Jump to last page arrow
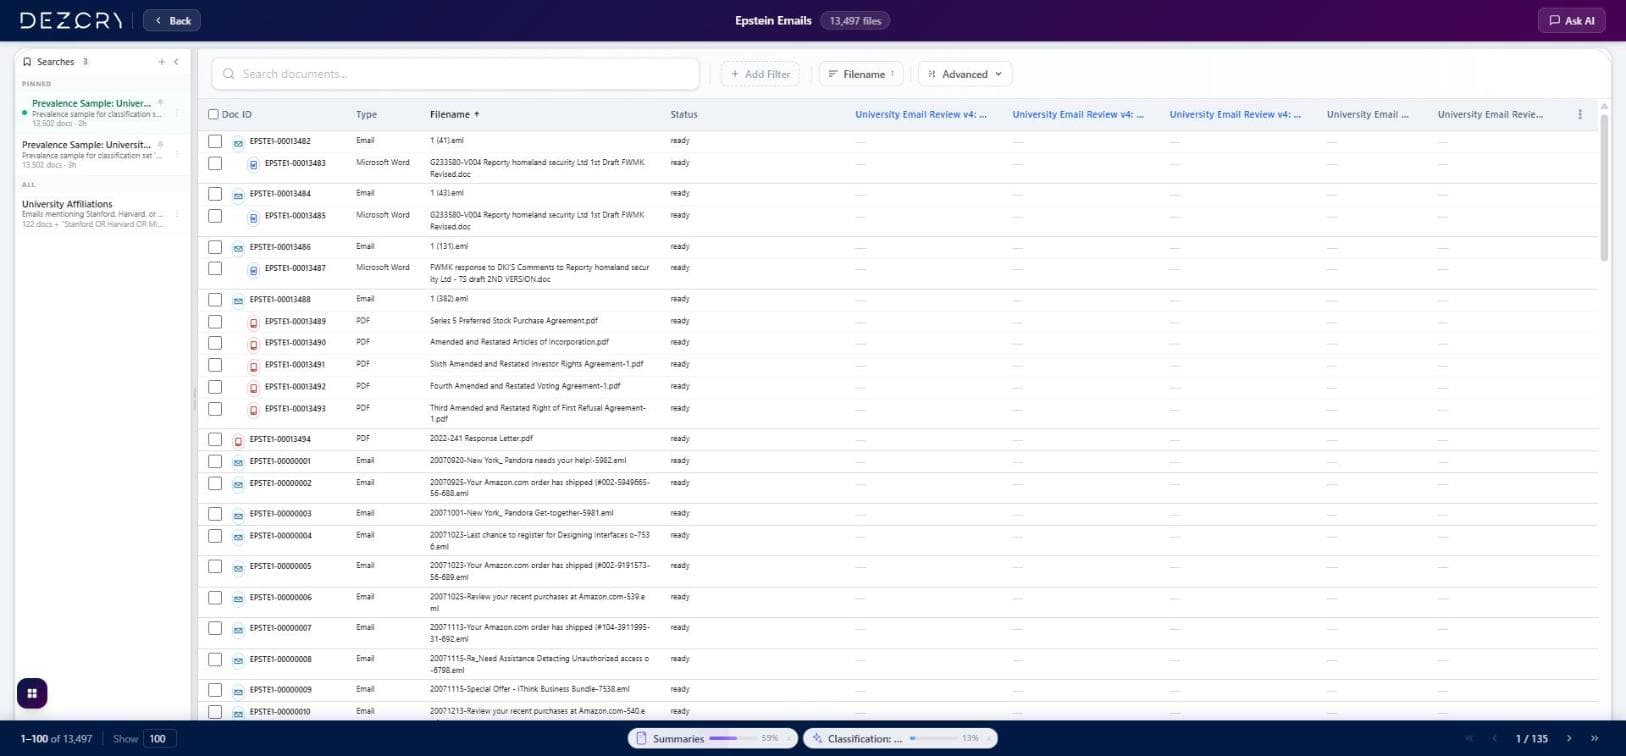 (1594, 738)
